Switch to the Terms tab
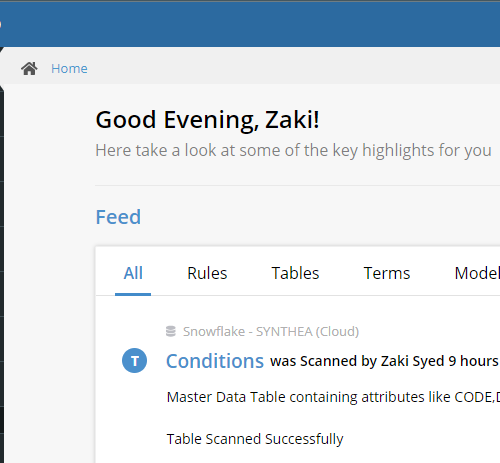Screen dimensions: 500x463 coord(387,273)
